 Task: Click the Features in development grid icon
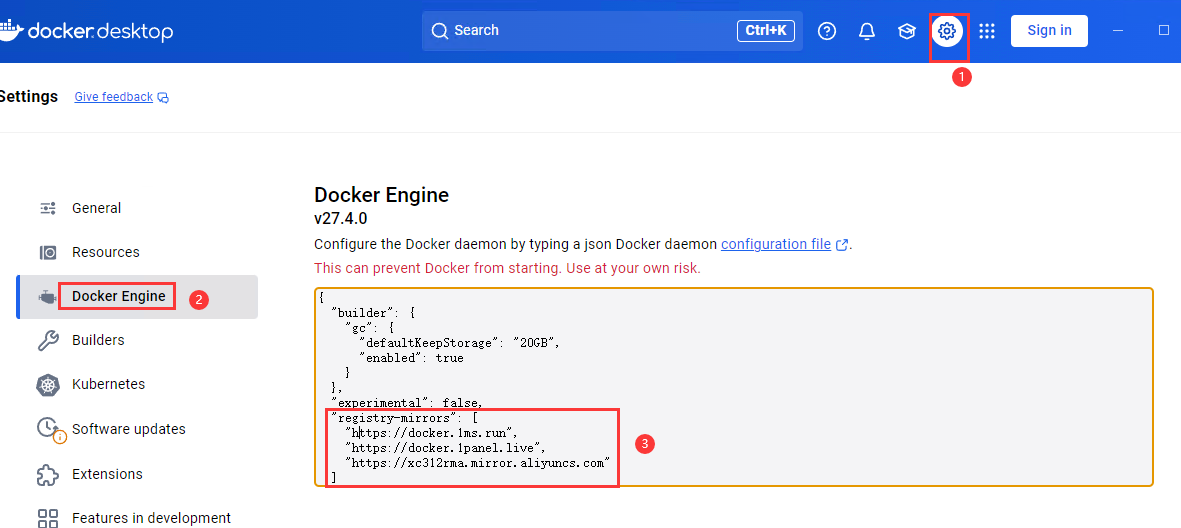click(47, 518)
